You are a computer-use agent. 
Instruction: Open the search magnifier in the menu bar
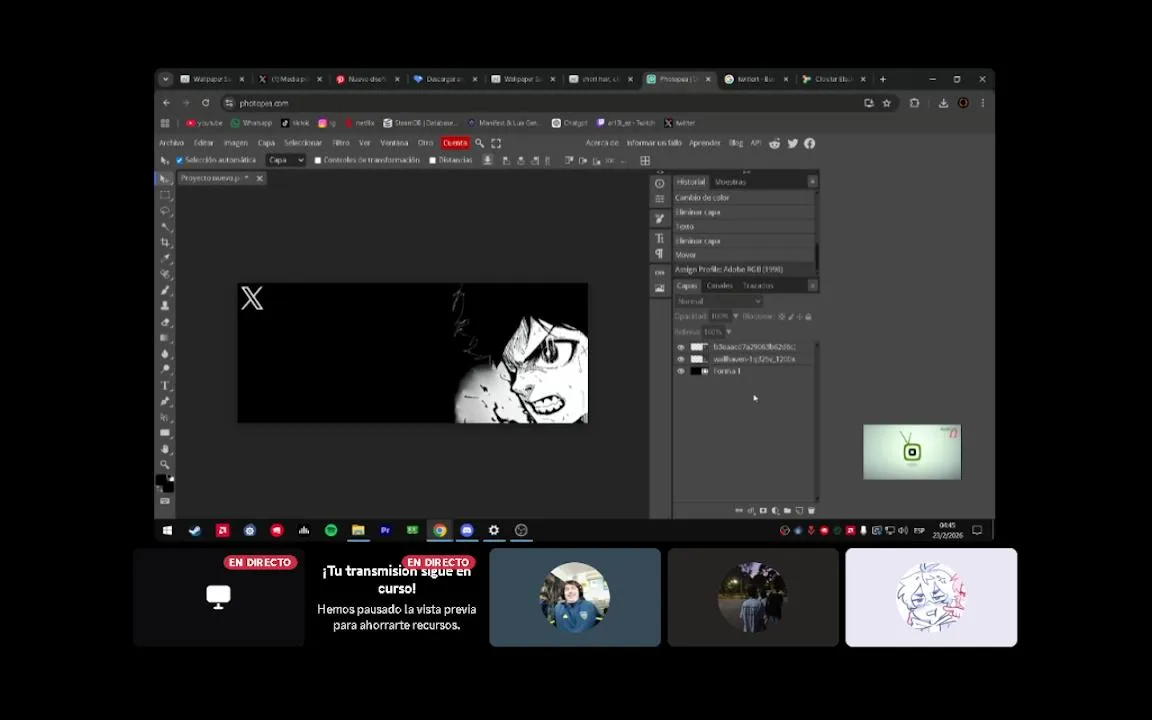point(480,143)
